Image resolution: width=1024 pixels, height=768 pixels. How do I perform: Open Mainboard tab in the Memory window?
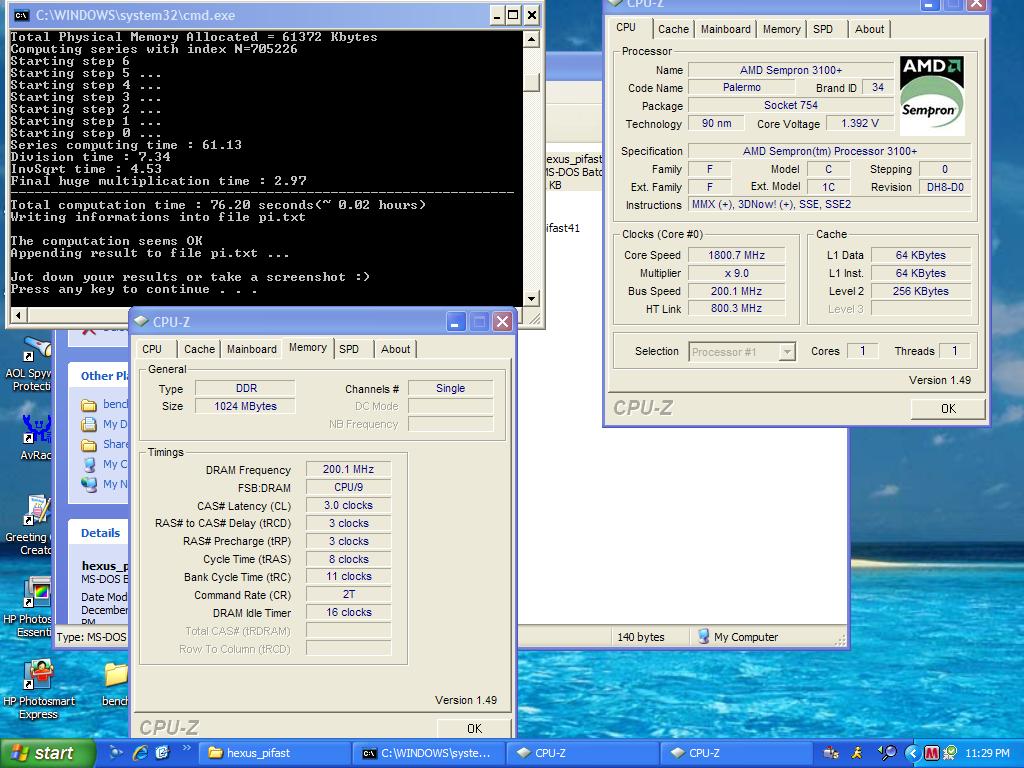point(251,349)
